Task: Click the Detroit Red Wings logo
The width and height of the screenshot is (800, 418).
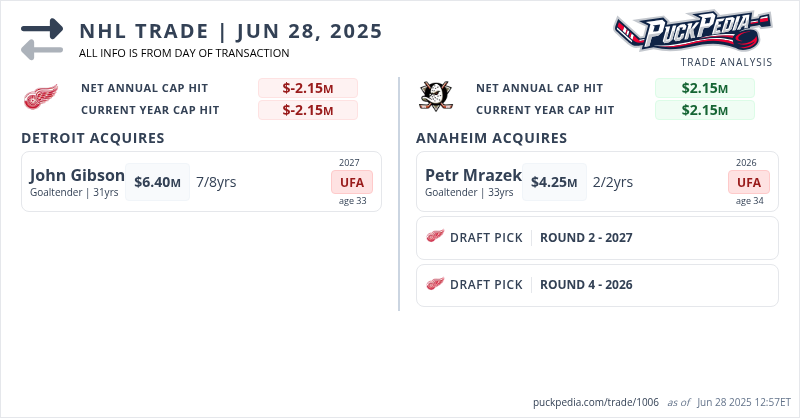Action: (41, 98)
